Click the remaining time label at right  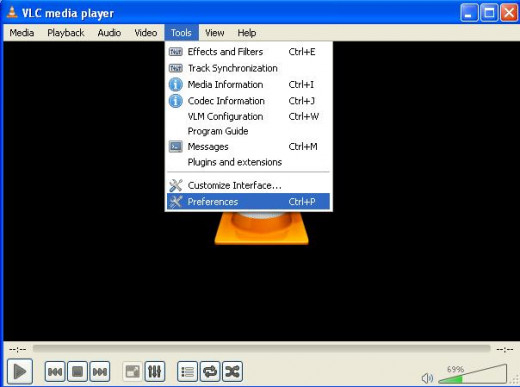[505, 349]
